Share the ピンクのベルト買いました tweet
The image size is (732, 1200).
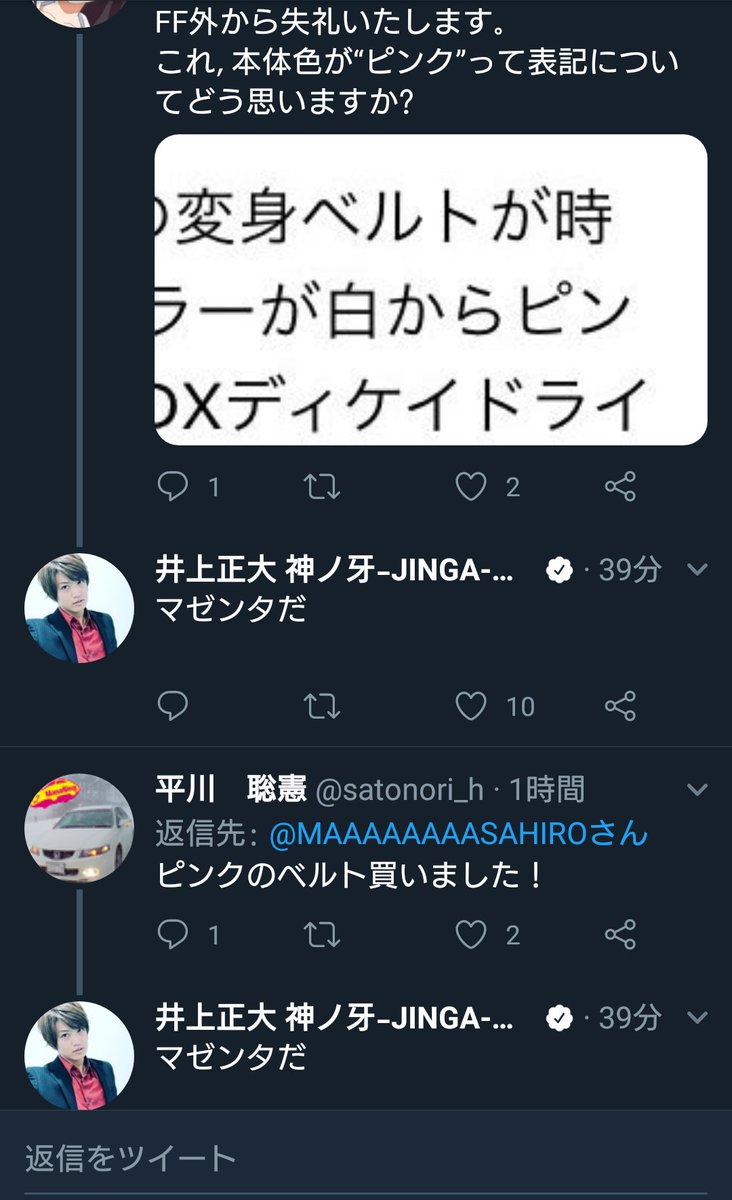621,934
